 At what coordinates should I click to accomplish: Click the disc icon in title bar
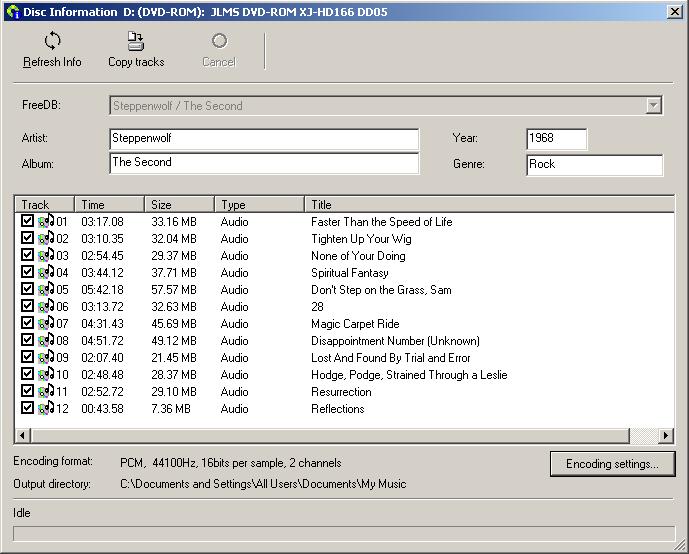[x=13, y=12]
